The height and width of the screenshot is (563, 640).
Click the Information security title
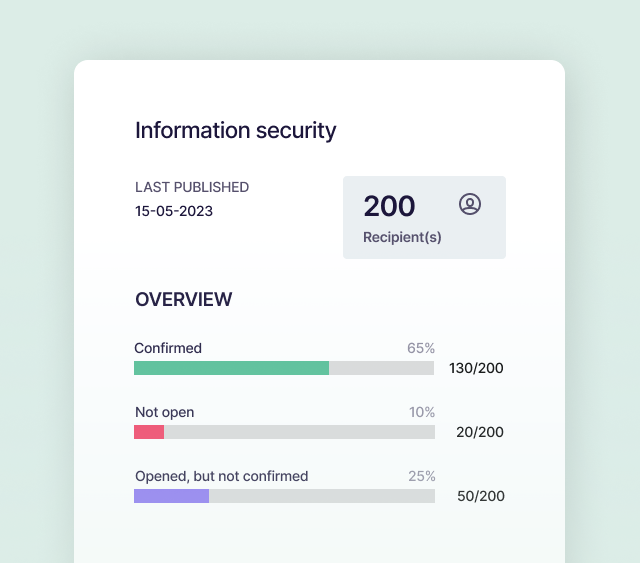pyautogui.click(x=236, y=130)
